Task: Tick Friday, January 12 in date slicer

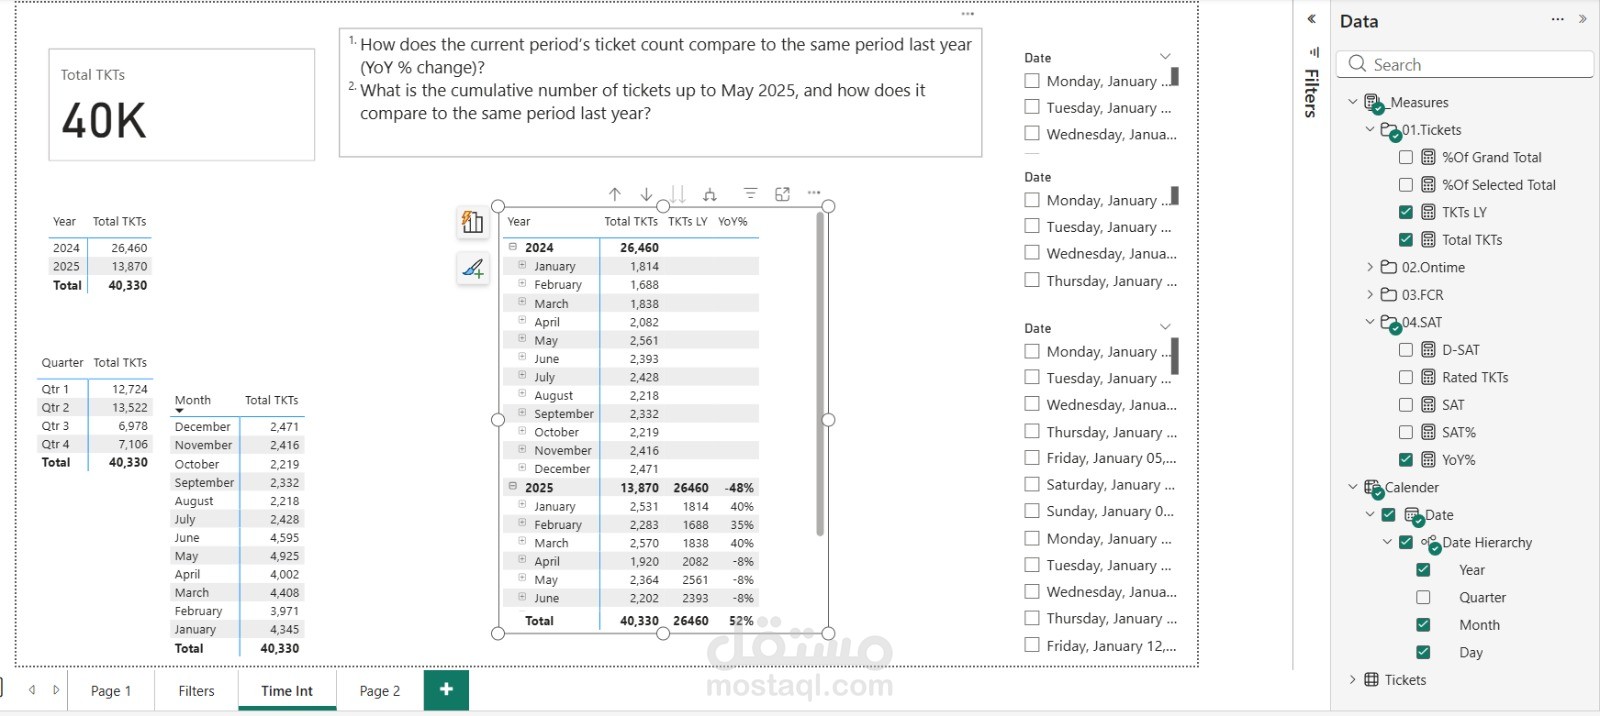Action: click(x=1032, y=645)
